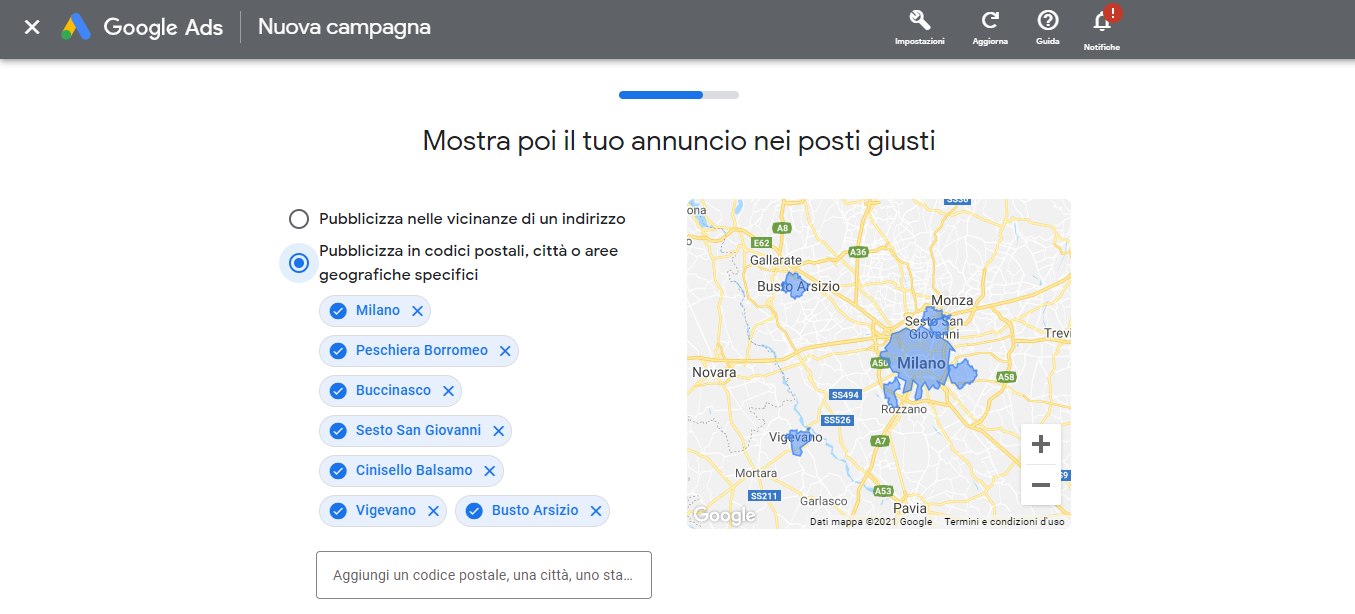Remove Peschiera Borromeo from locations
The image size is (1355, 614).
click(x=505, y=351)
